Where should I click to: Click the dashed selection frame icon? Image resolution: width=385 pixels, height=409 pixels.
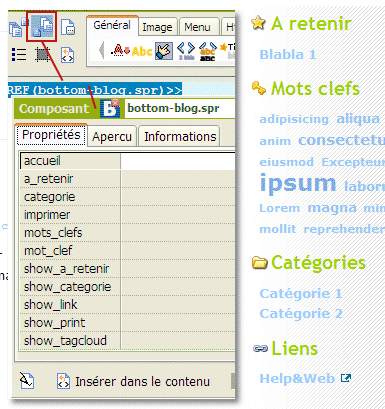pos(43,54)
